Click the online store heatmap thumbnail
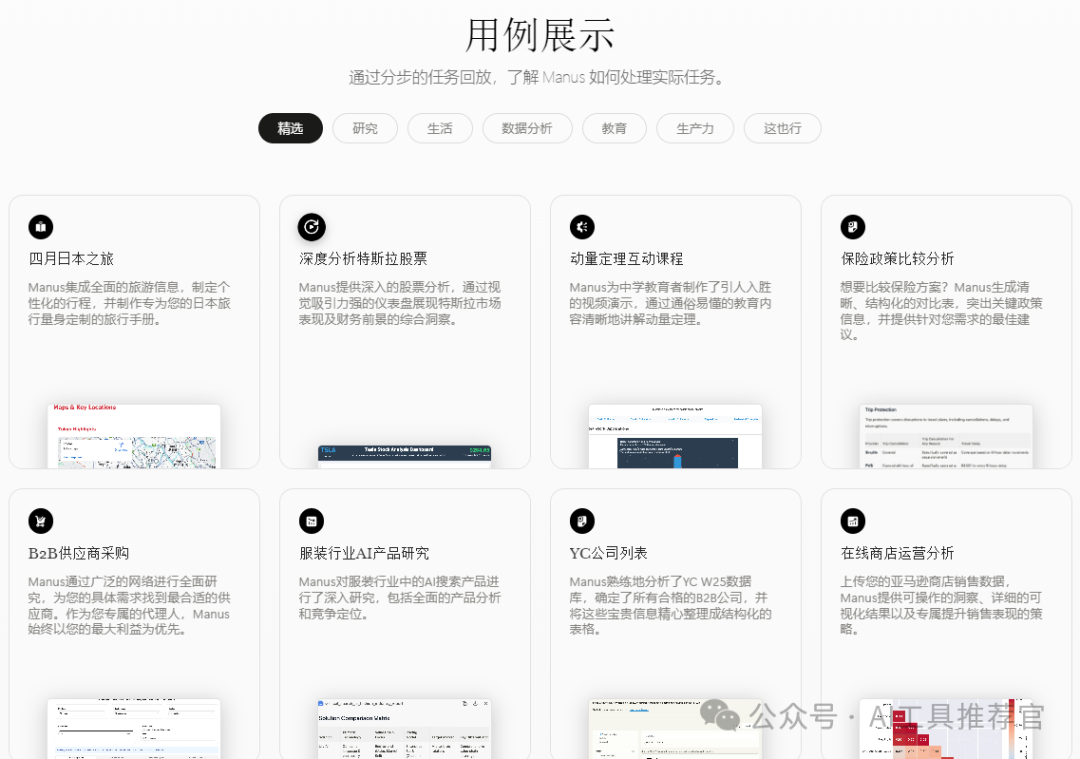1080x759 pixels. 946,729
